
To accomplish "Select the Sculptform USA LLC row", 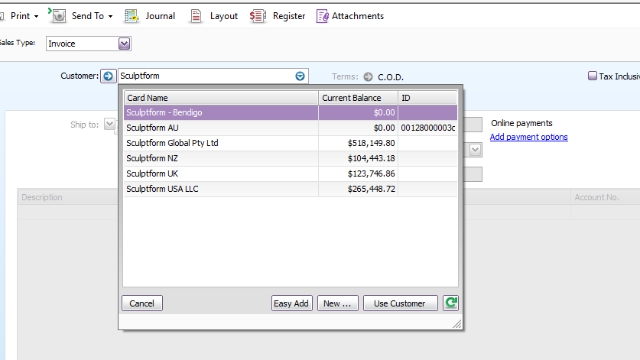I will point(290,189).
